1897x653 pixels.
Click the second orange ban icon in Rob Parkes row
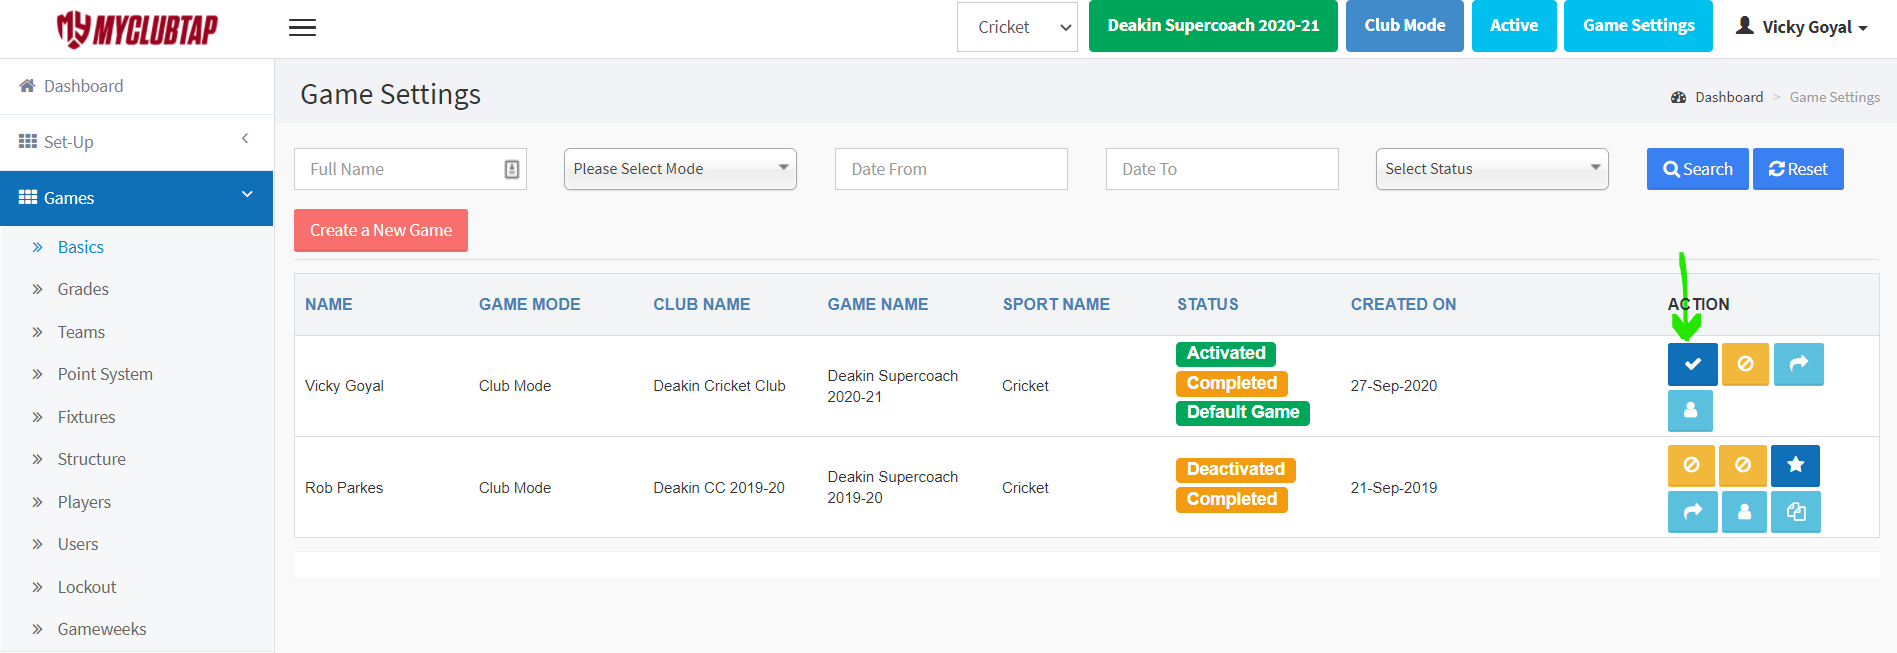(x=1742, y=465)
